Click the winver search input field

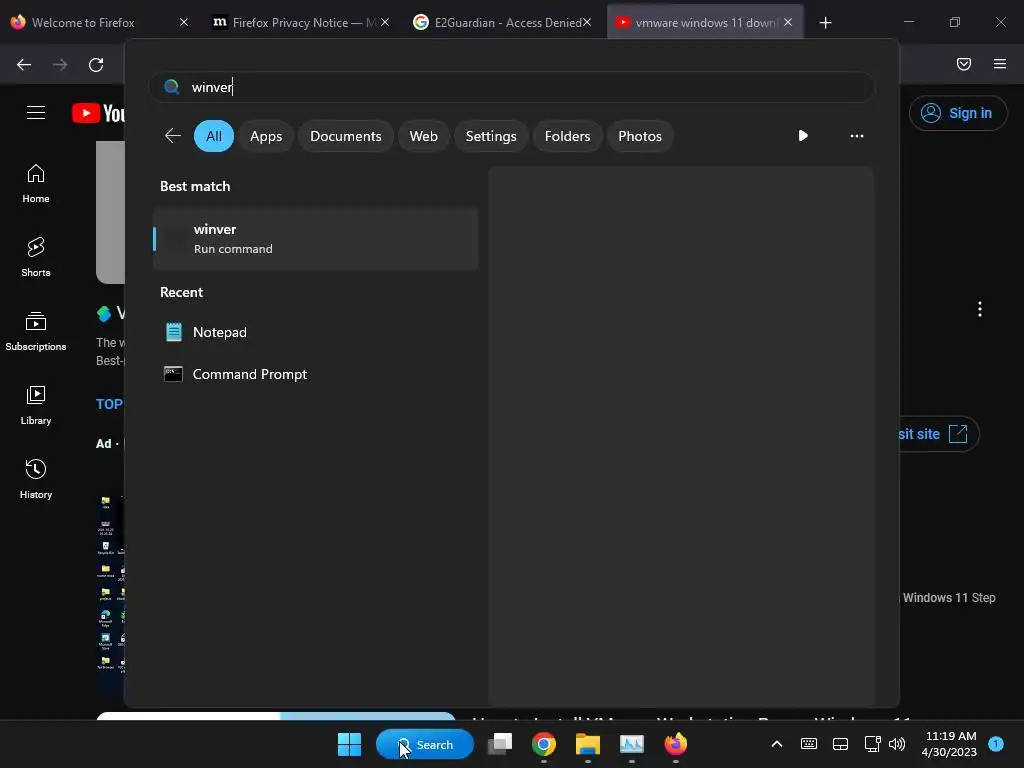click(511, 87)
